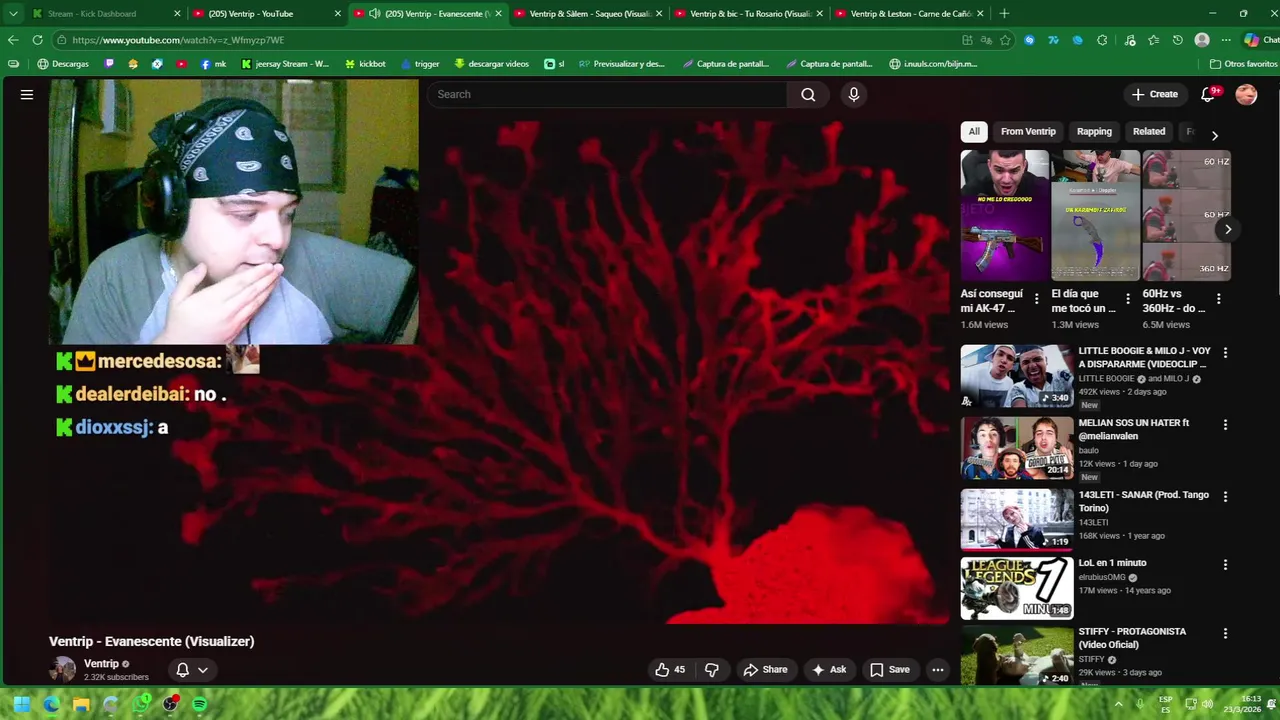Screen dimensions: 1280x720
Task: Open the tab search dropdown arrow
Action: tap(13, 13)
